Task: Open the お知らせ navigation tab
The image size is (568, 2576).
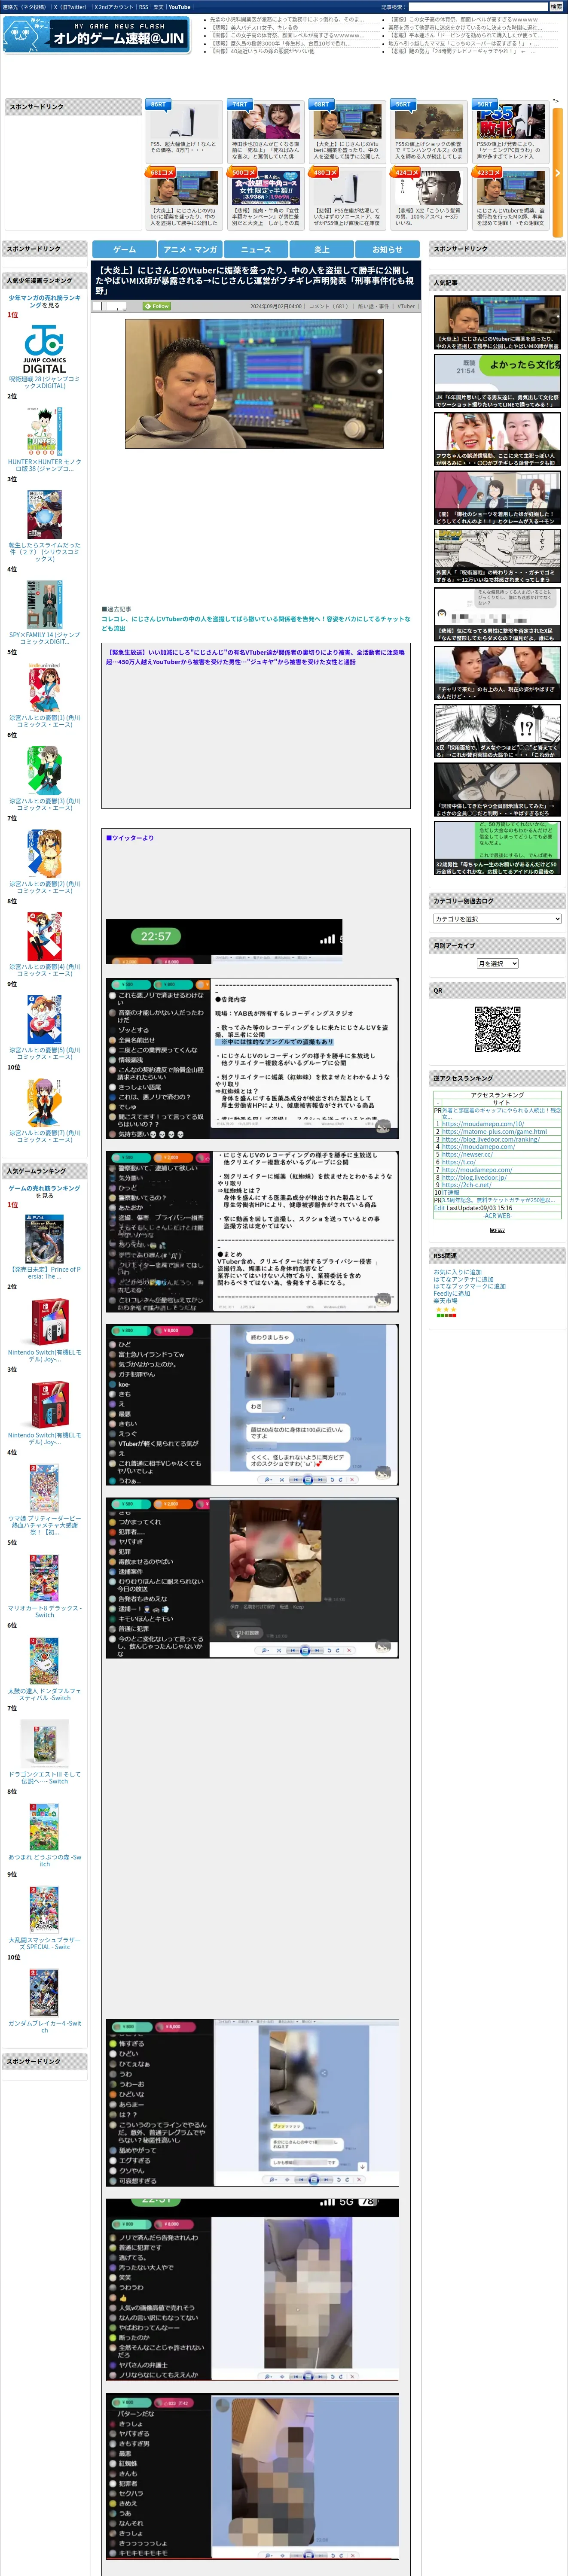Action: pyautogui.click(x=388, y=249)
